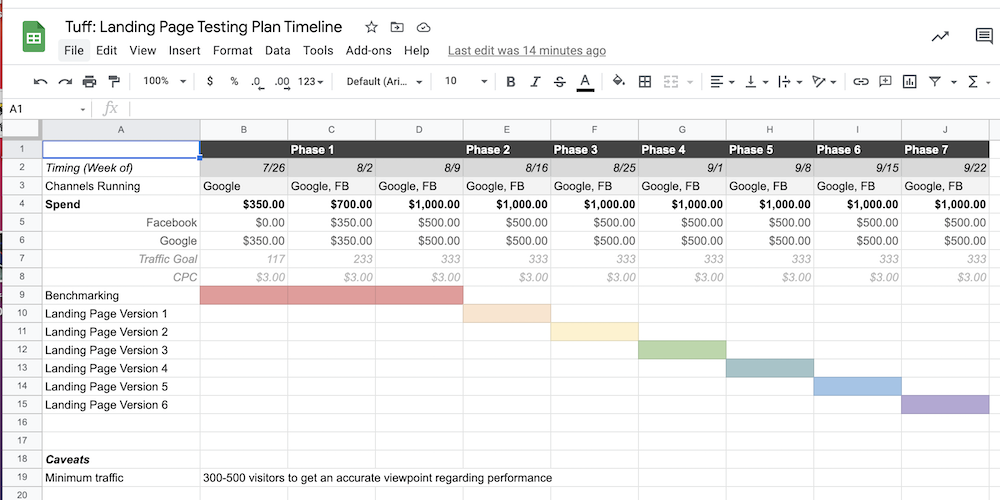Click the Insert chart icon
1000x500 pixels.
click(909, 82)
